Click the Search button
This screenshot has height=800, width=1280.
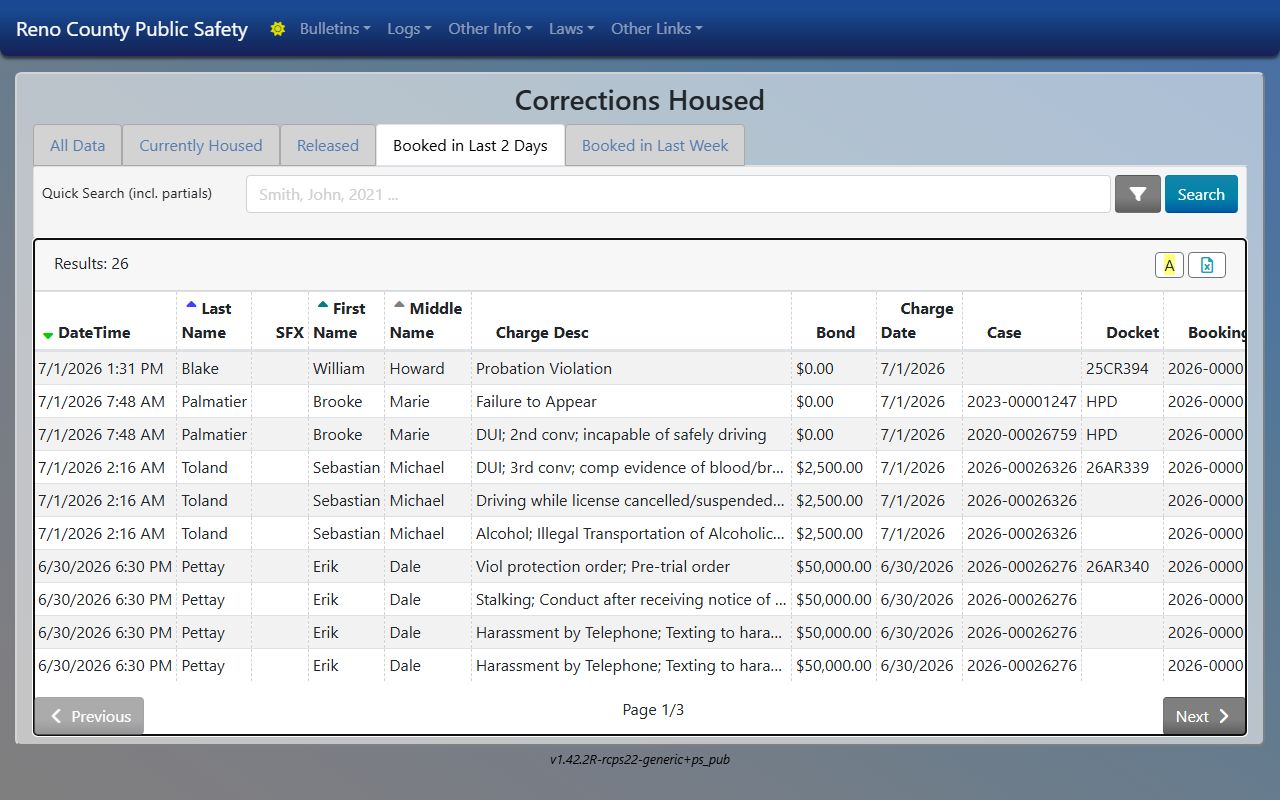point(1201,194)
